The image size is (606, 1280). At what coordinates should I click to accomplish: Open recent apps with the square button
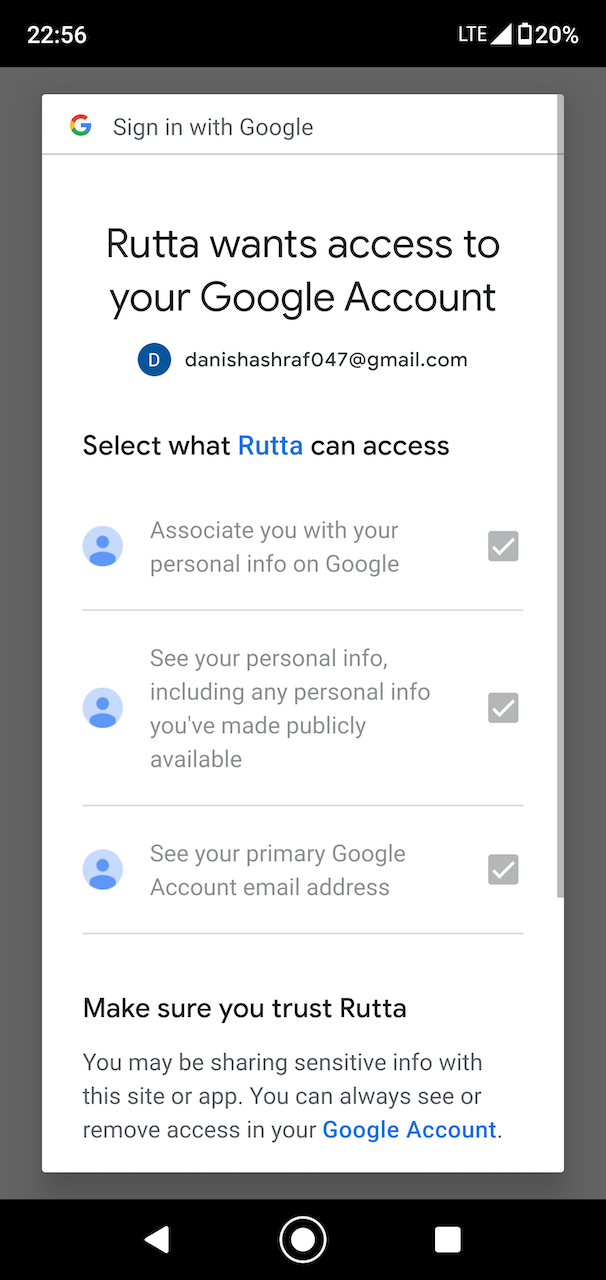point(448,1240)
